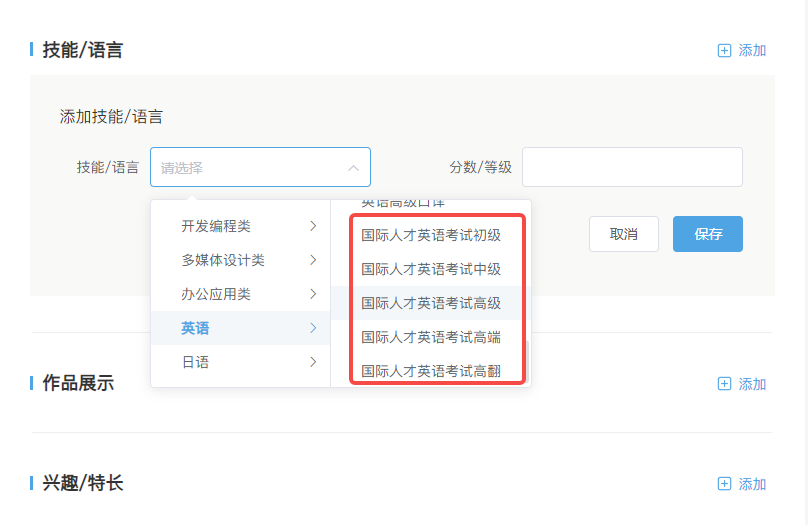Click the 技能/语言 section heading

[82, 50]
